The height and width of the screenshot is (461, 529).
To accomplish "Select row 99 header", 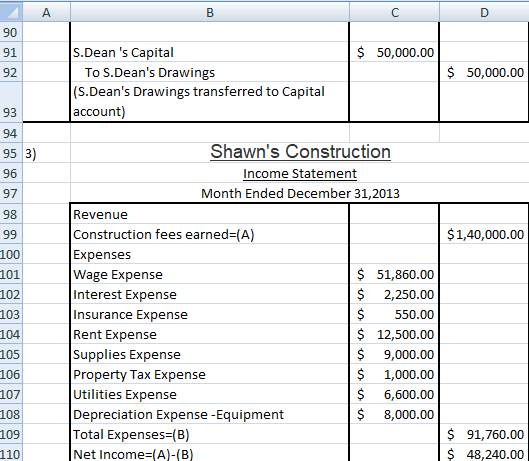I will pyautogui.click(x=11, y=234).
